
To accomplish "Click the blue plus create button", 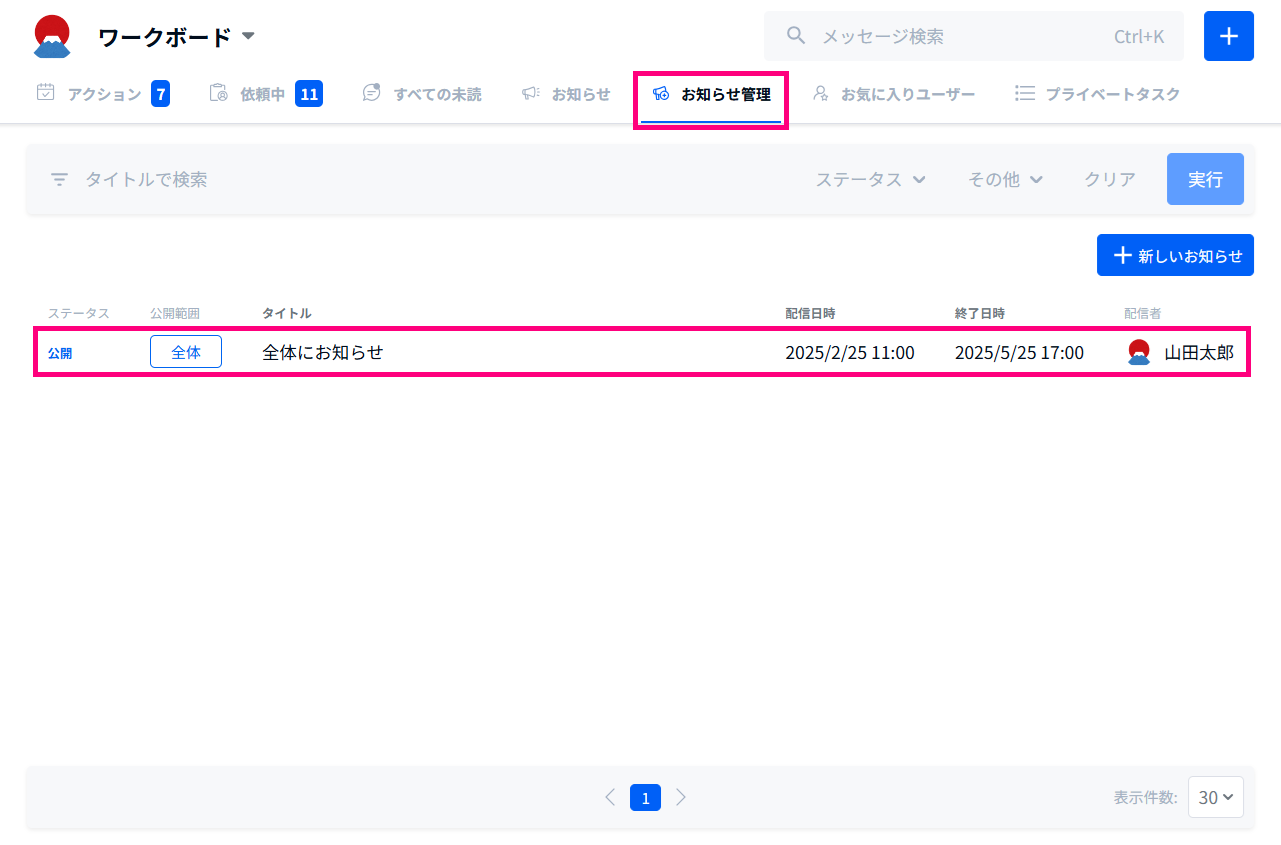I will (x=1228, y=37).
